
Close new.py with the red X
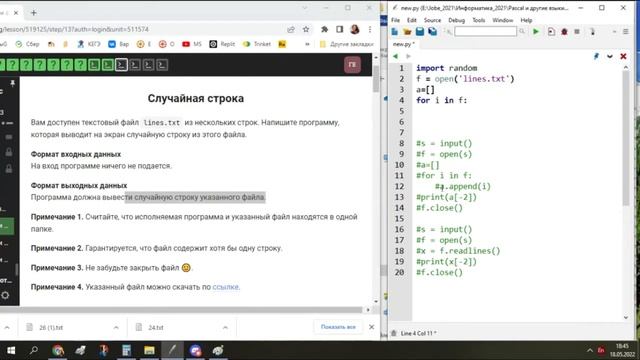[x=623, y=56]
